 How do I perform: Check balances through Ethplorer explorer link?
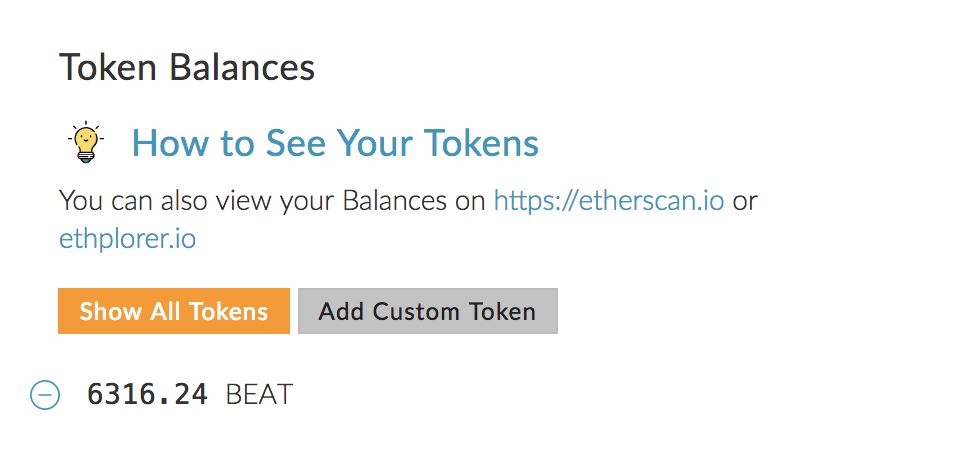(127, 239)
